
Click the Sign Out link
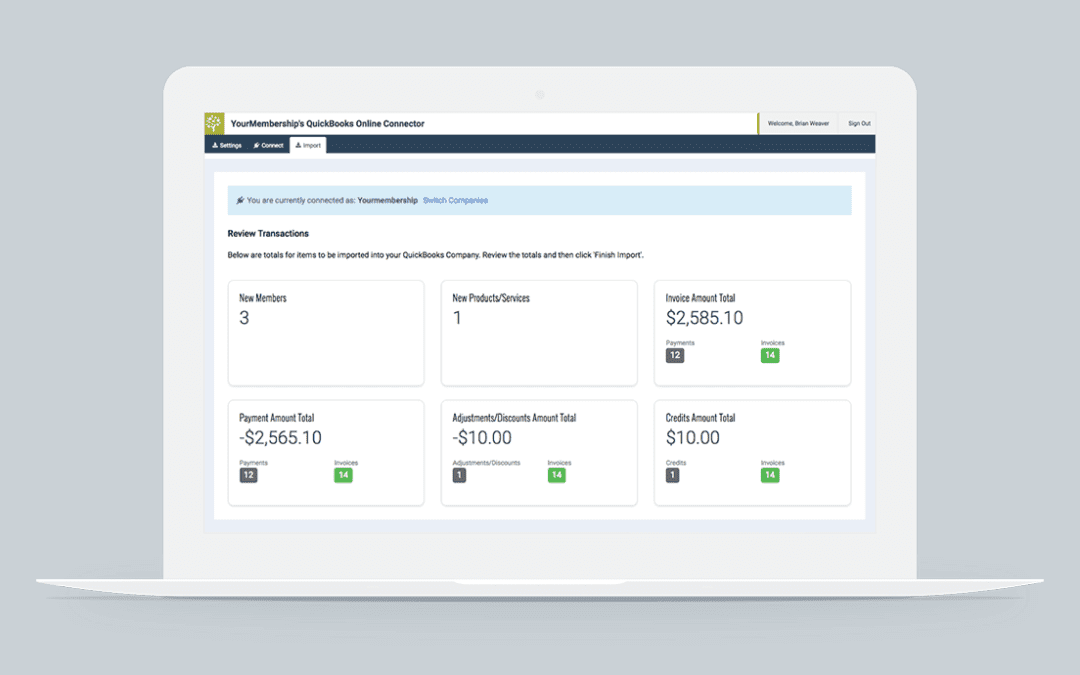click(x=859, y=123)
